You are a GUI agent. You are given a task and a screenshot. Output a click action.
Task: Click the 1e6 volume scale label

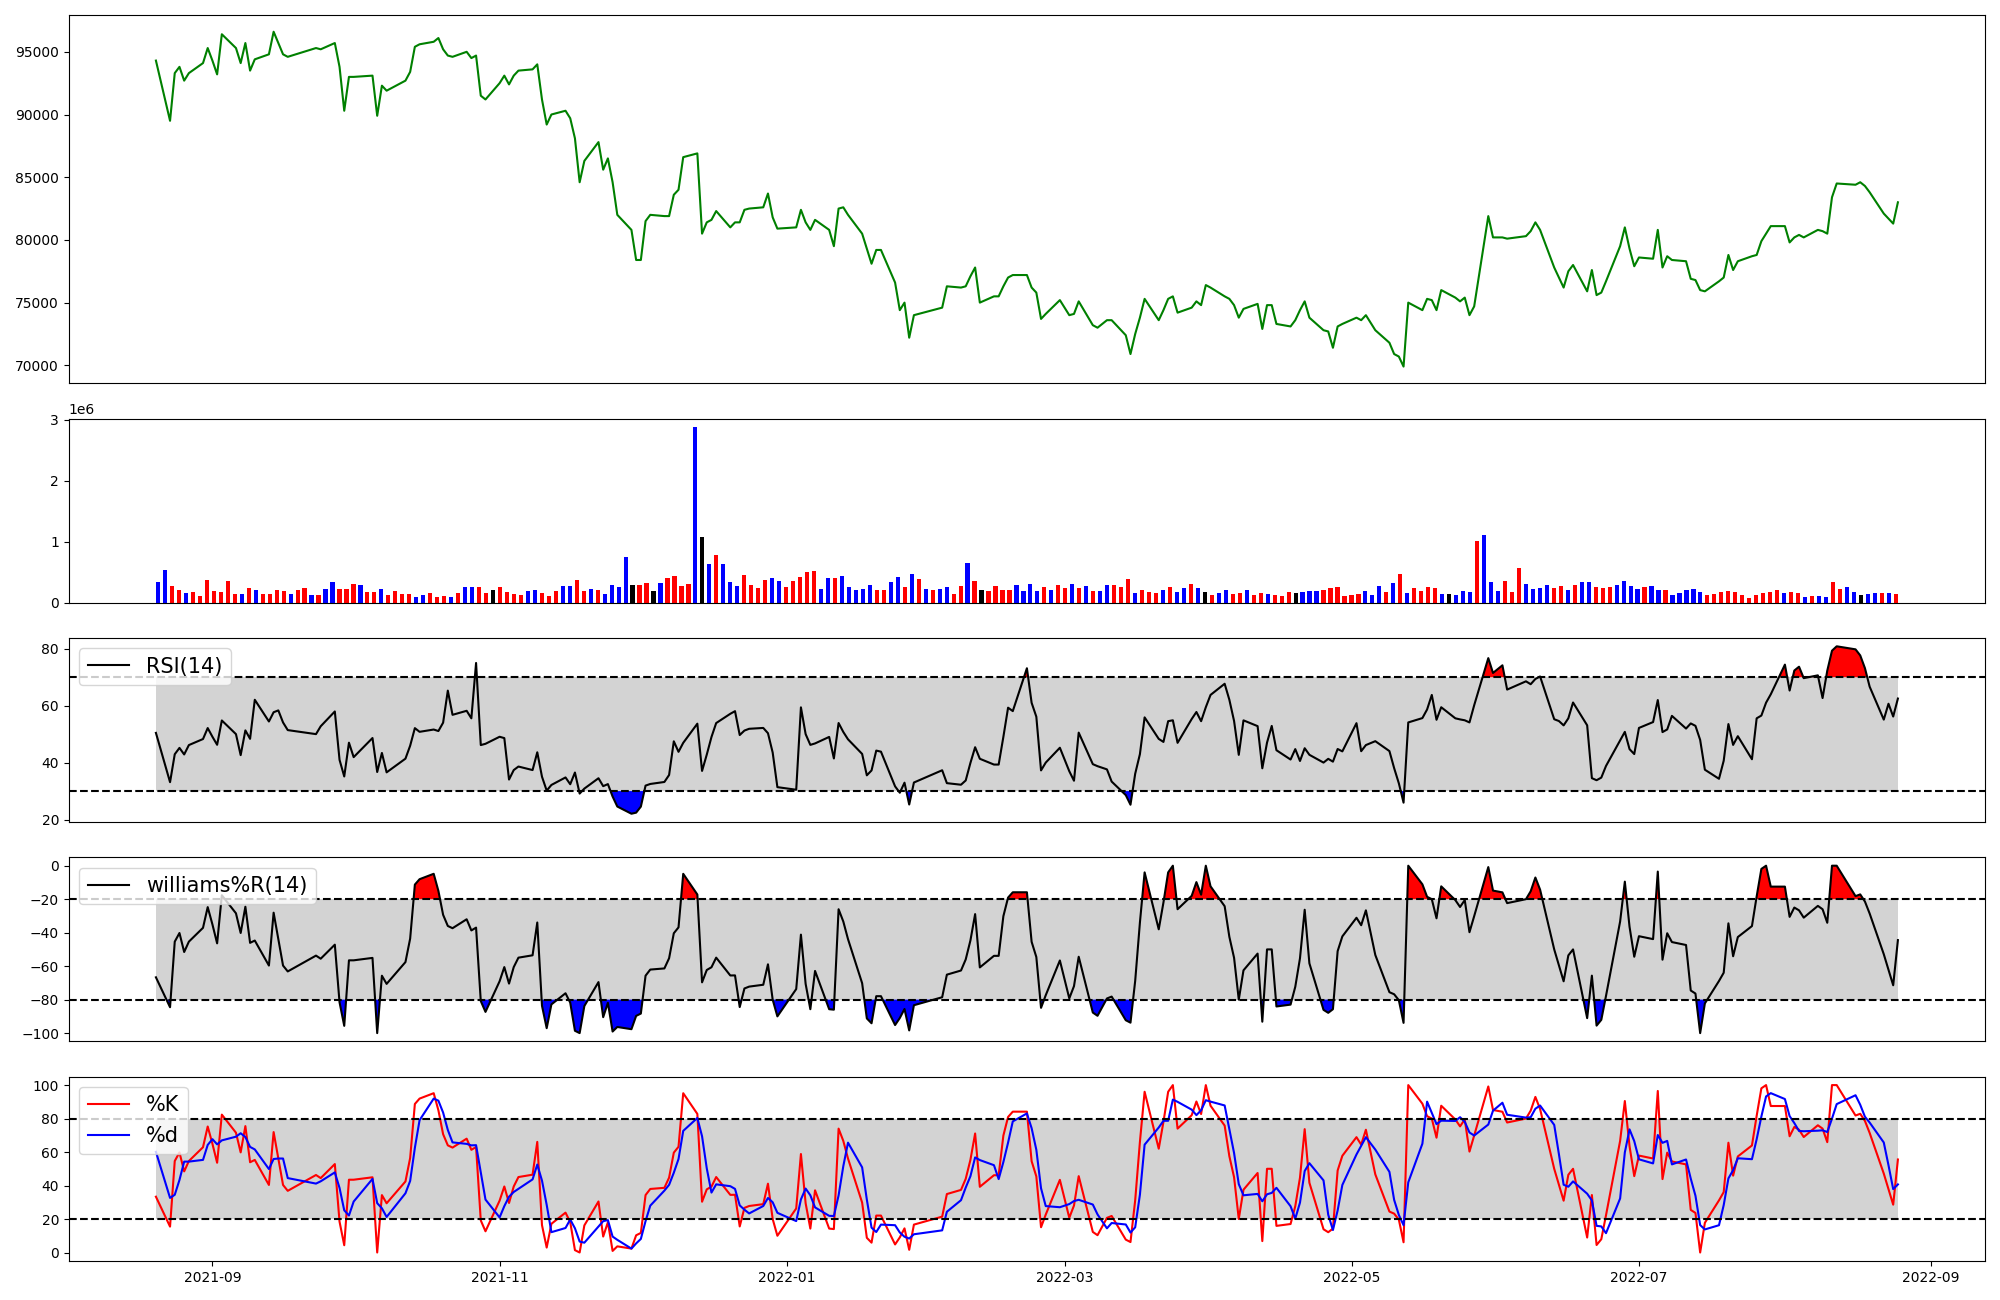click(x=81, y=410)
